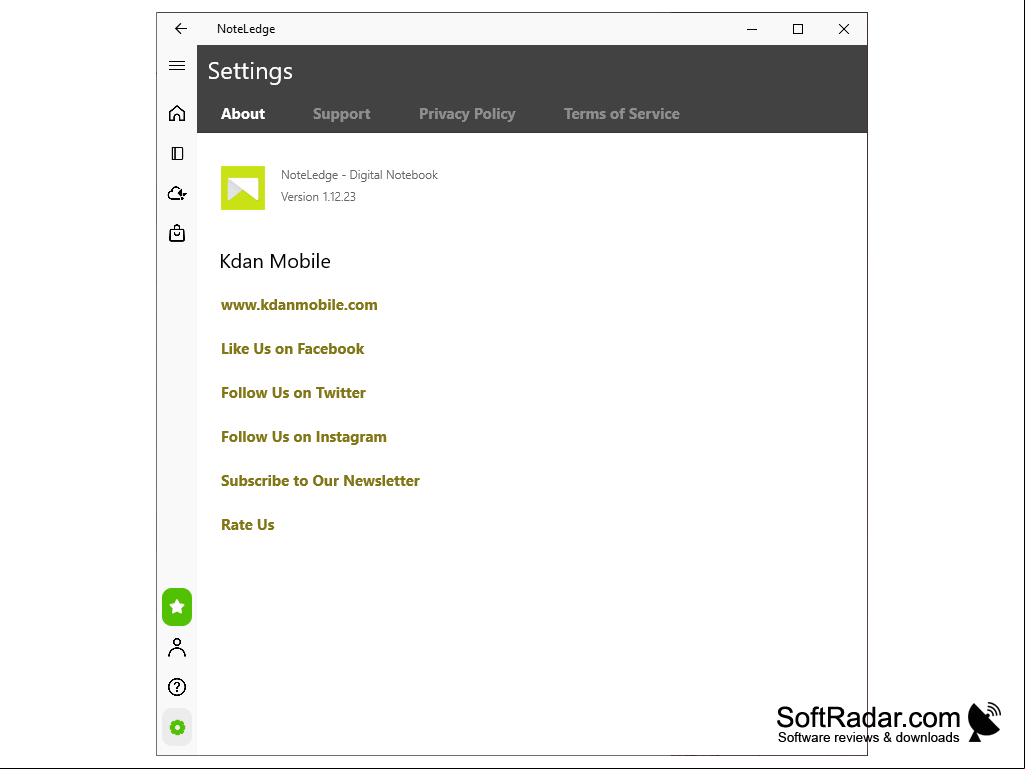Open the help question mark icon
This screenshot has width=1025, height=769.
tap(177, 687)
